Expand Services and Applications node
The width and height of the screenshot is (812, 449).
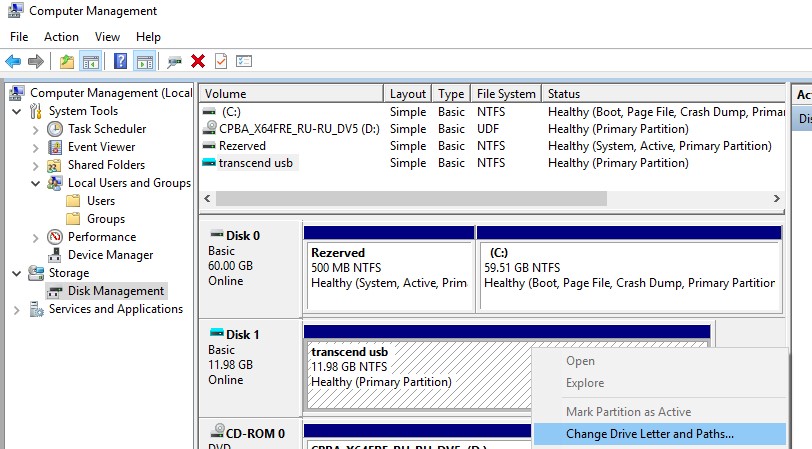[x=17, y=309]
